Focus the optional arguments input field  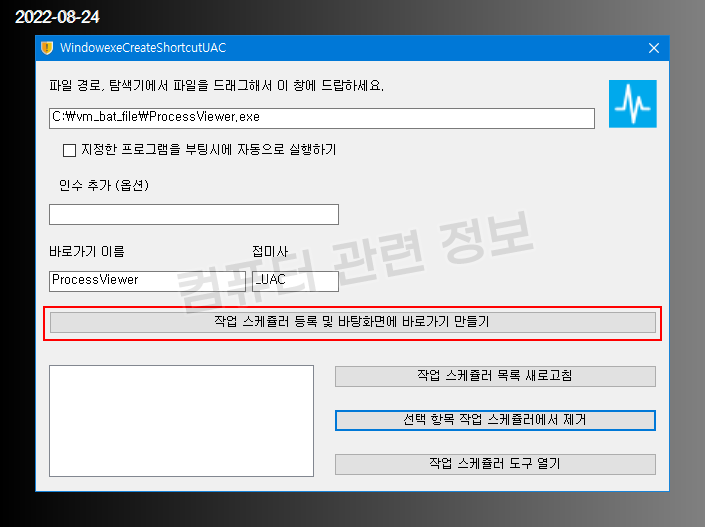click(194, 214)
